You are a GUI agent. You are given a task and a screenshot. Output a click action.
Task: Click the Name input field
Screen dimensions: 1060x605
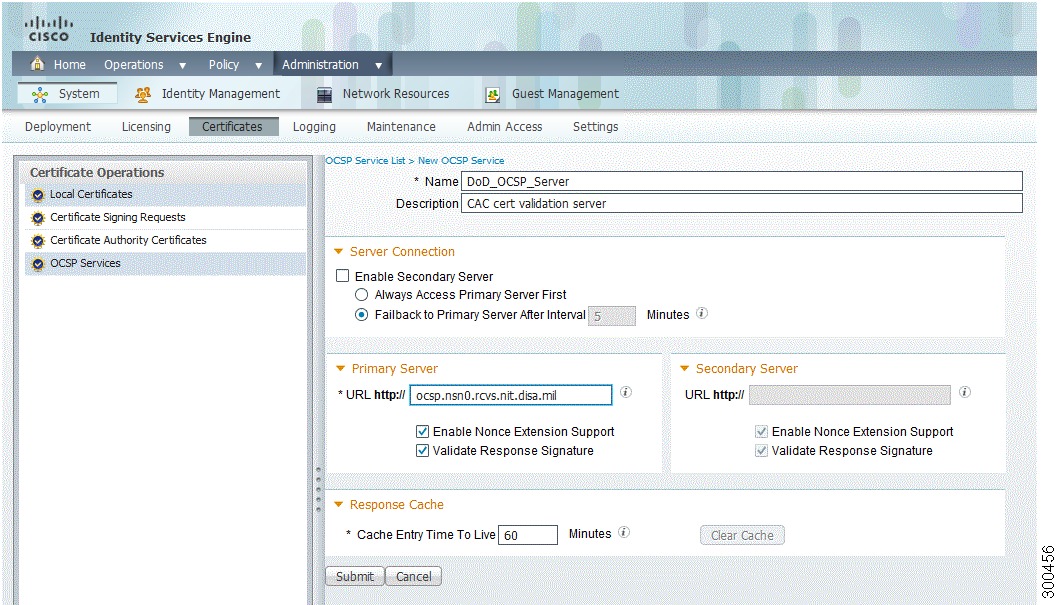click(x=742, y=181)
